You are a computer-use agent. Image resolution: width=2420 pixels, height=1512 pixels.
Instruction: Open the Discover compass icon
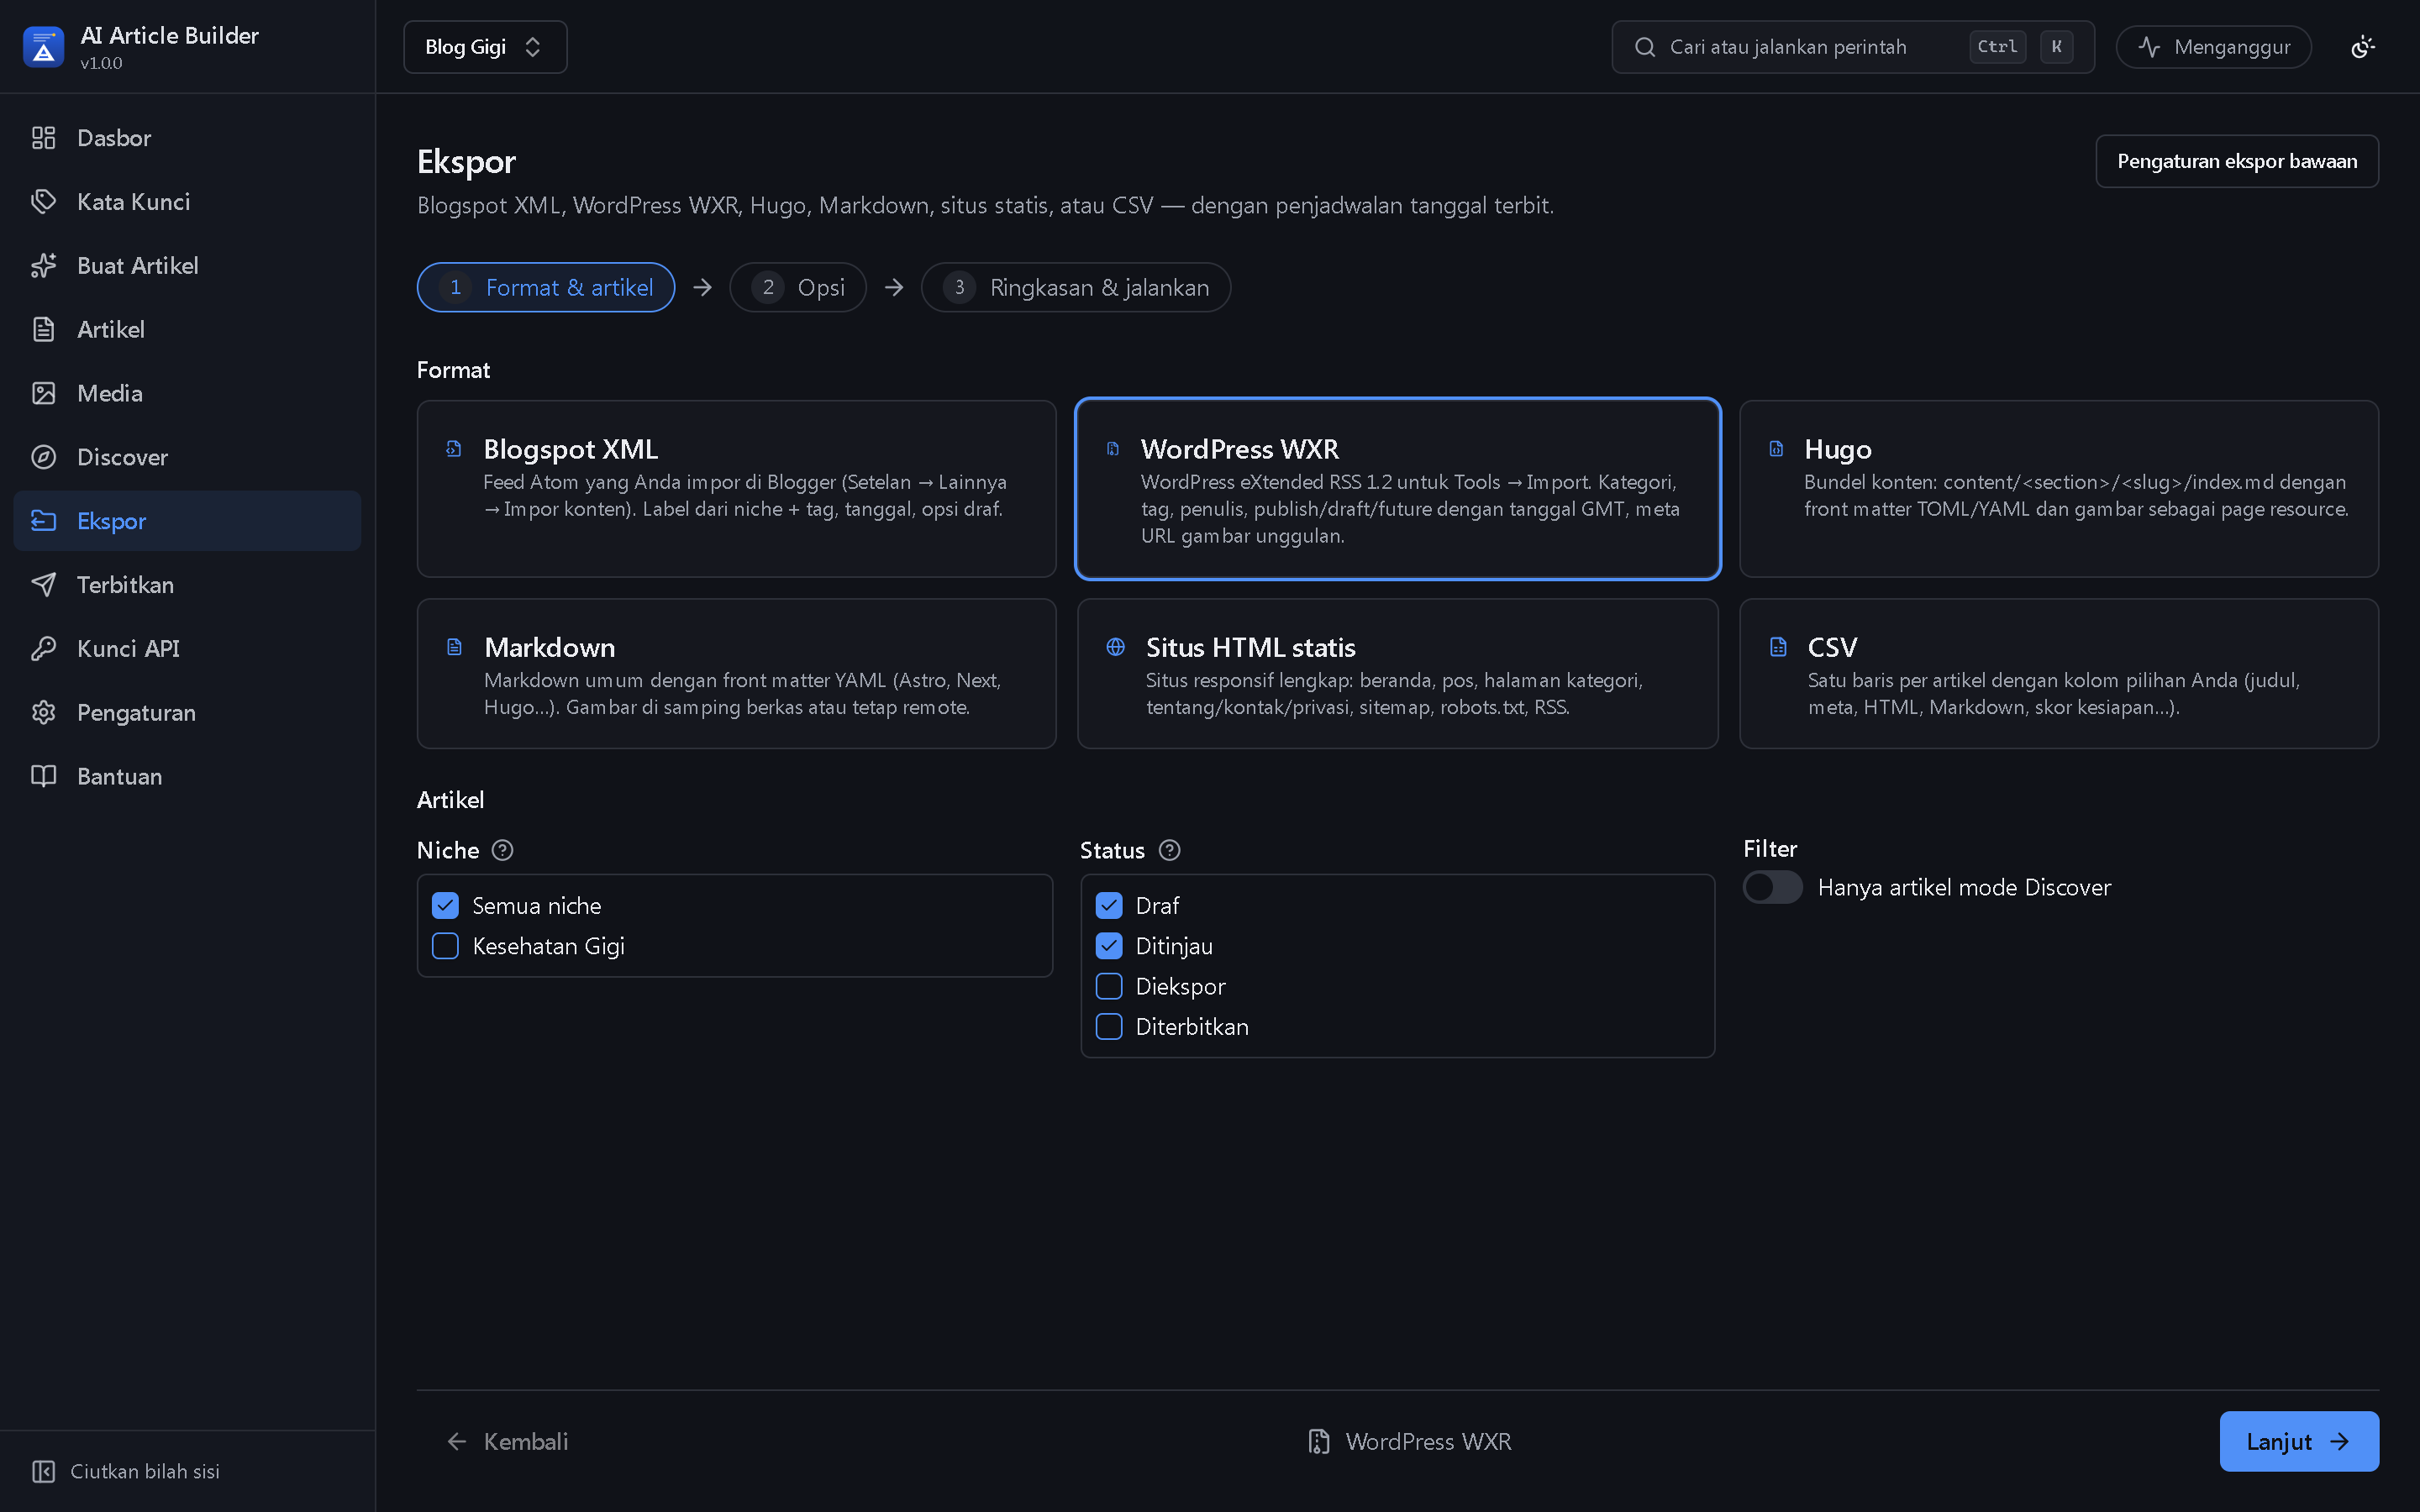(43, 457)
